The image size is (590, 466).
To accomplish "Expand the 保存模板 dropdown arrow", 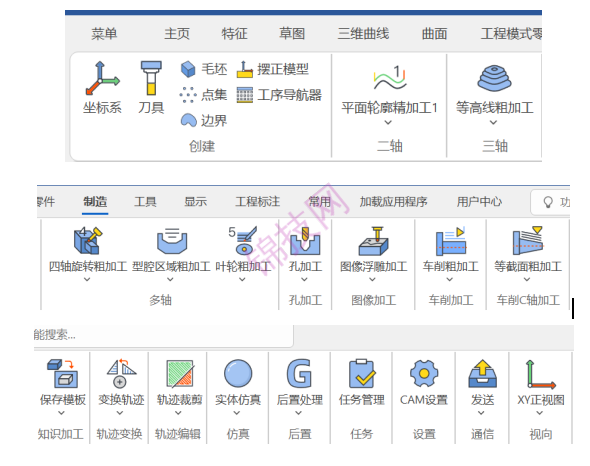I will pos(61,413).
